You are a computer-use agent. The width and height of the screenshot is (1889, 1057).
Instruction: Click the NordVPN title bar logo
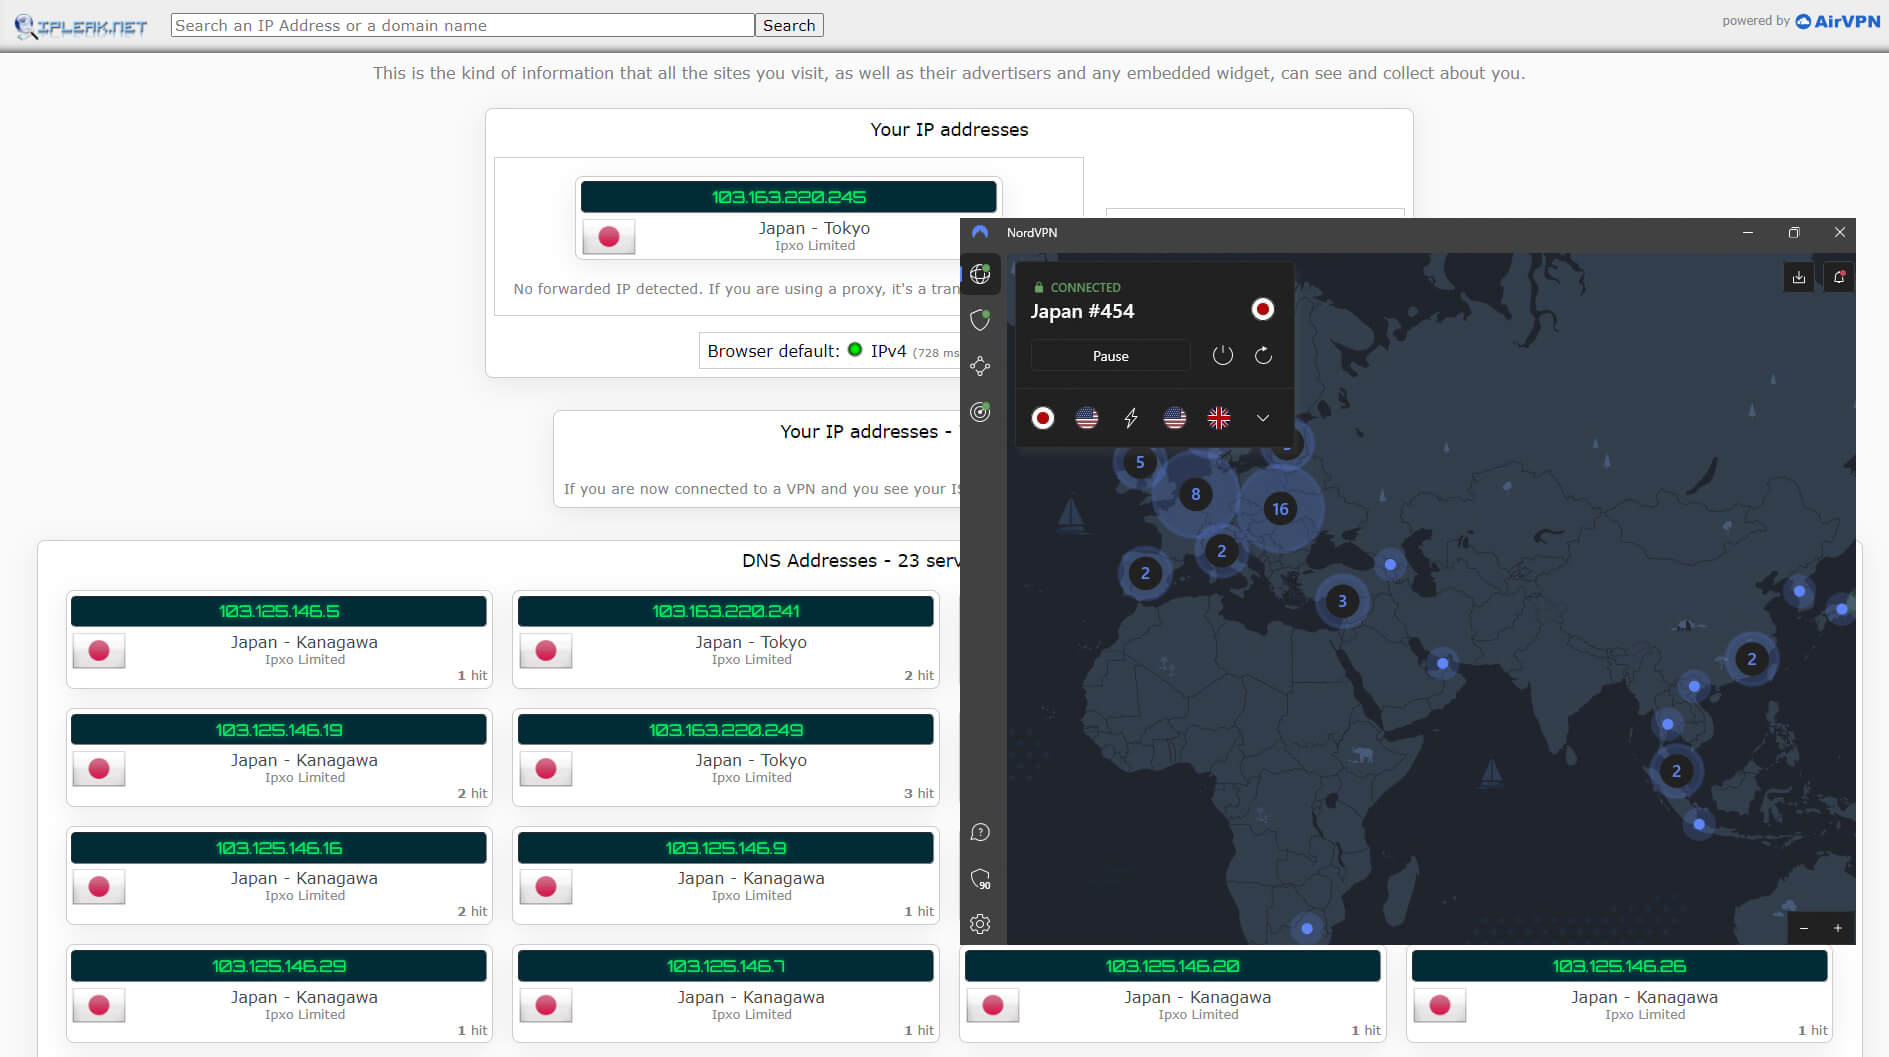pyautogui.click(x=980, y=232)
